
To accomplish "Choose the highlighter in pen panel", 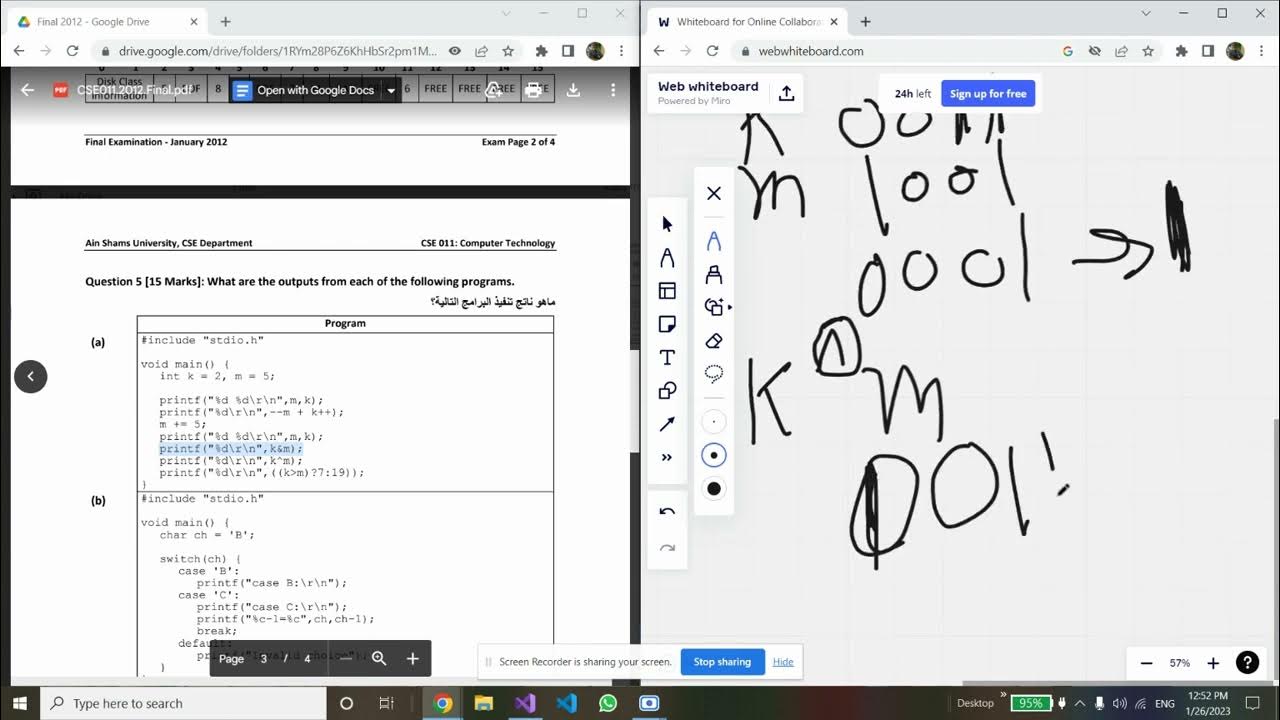I will [714, 274].
